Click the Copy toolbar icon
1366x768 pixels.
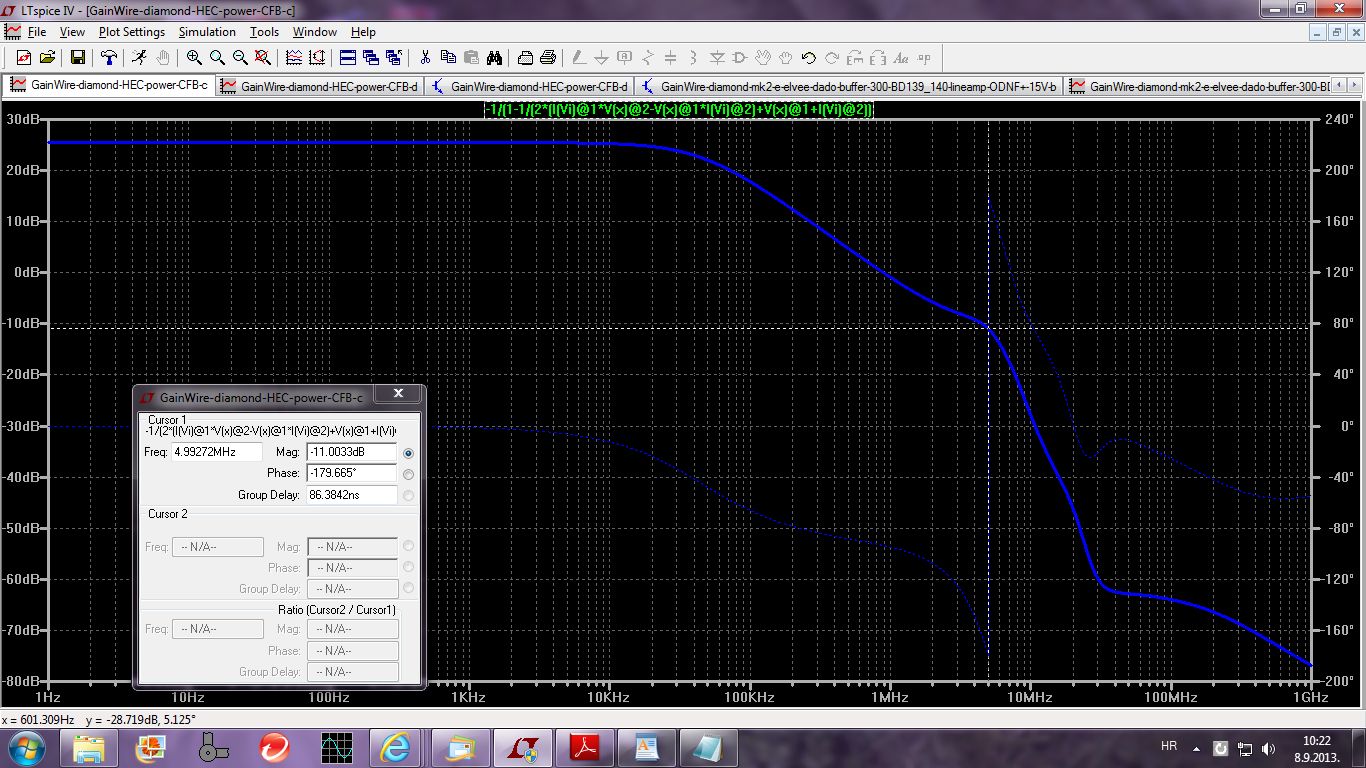point(448,58)
